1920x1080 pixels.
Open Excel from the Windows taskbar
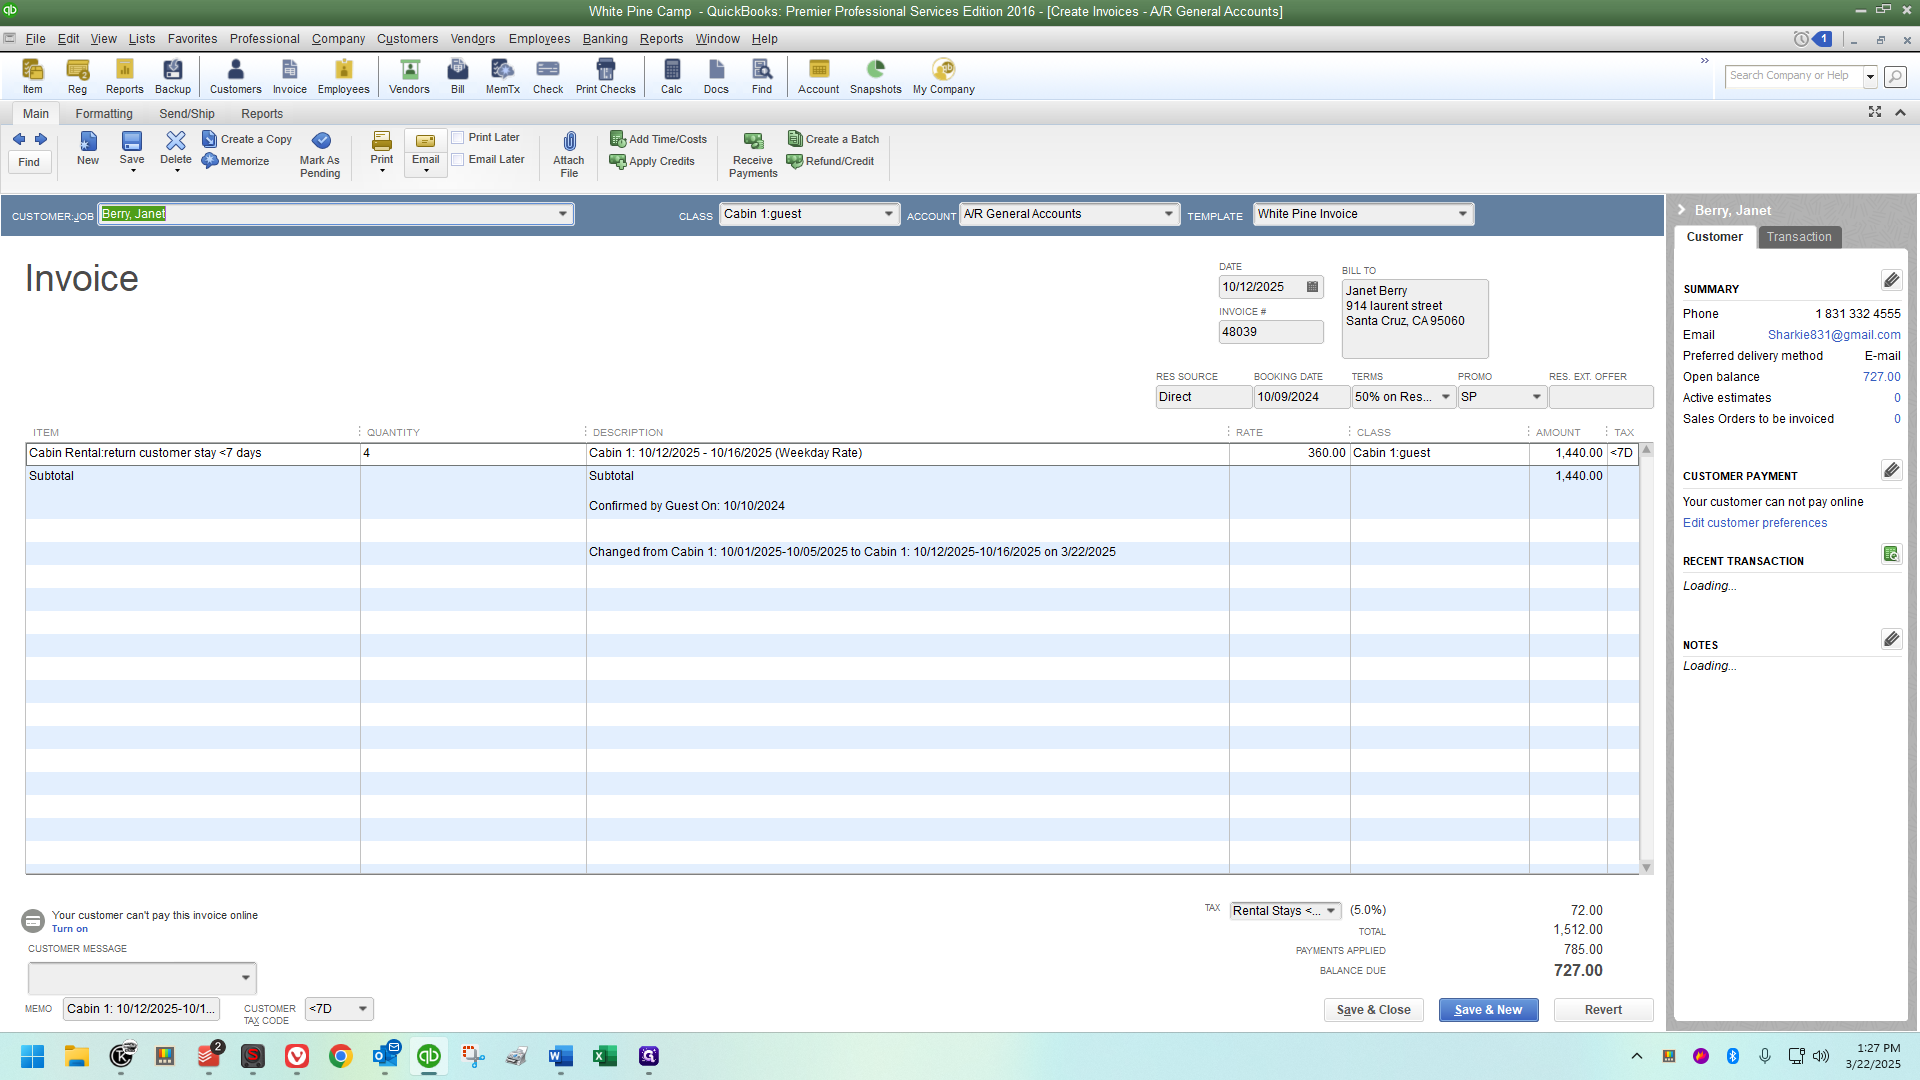(605, 1056)
